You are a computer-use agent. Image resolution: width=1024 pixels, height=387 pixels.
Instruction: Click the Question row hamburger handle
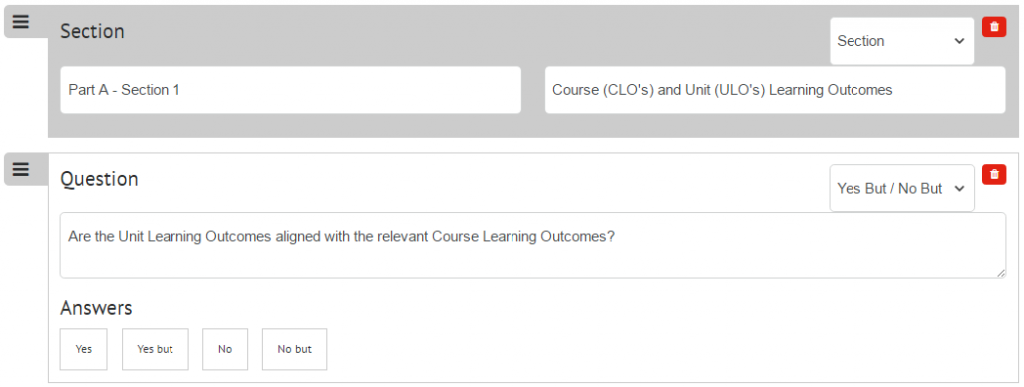22,170
